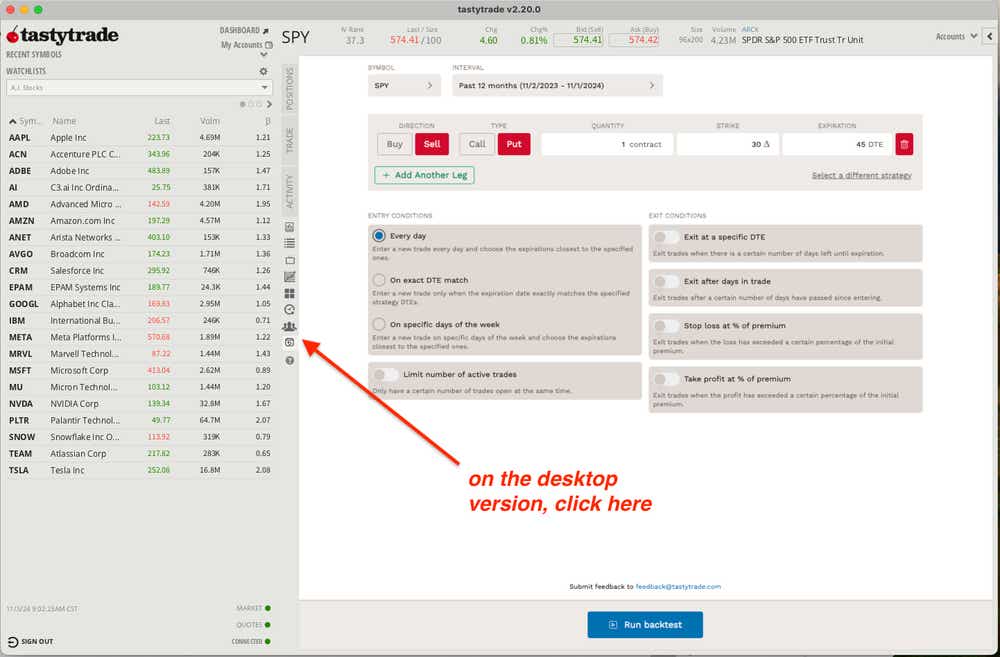Open the empty rectangle sidebar icon

point(290,260)
